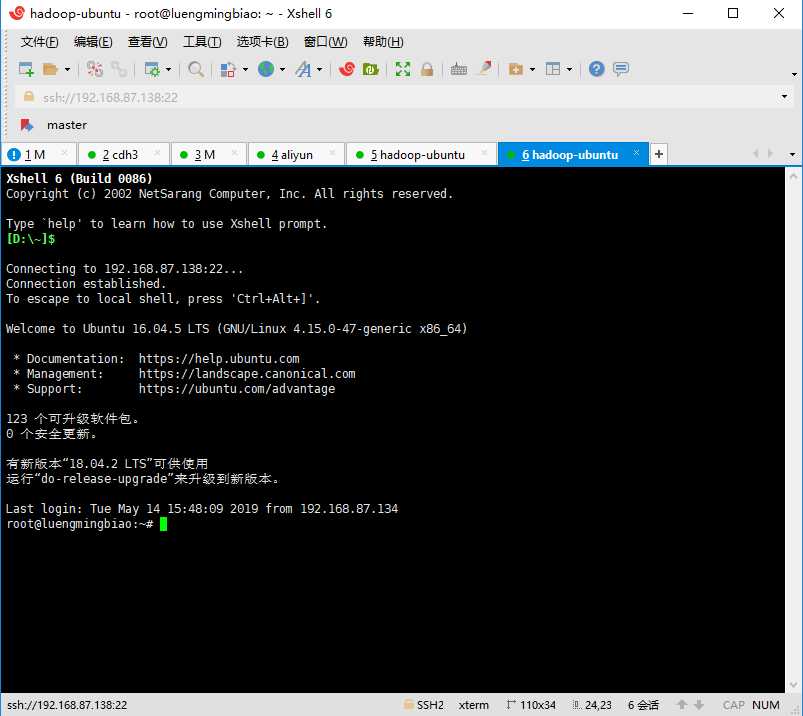Add a new tab with the plus button
803x716 pixels.
click(x=659, y=154)
